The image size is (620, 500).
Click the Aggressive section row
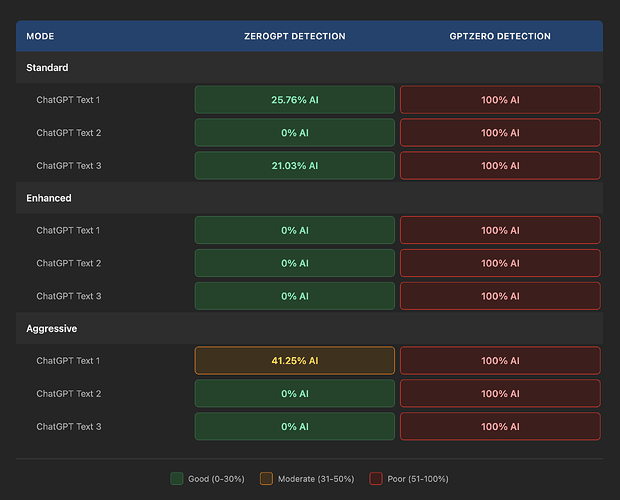click(309, 328)
